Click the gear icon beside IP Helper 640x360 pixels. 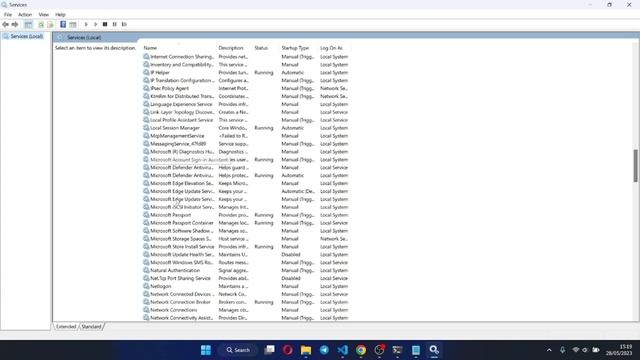146,72
